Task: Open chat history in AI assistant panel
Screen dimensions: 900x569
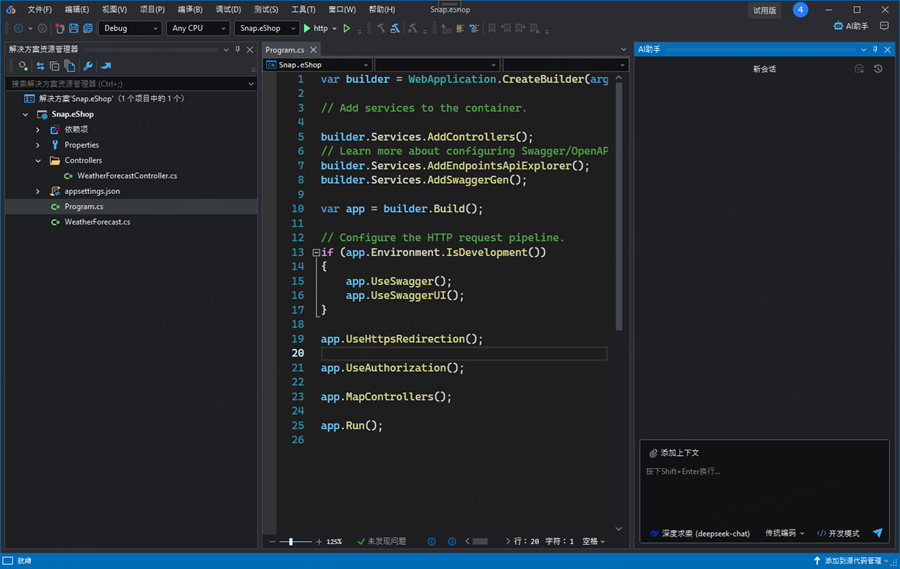Action: 878,69
